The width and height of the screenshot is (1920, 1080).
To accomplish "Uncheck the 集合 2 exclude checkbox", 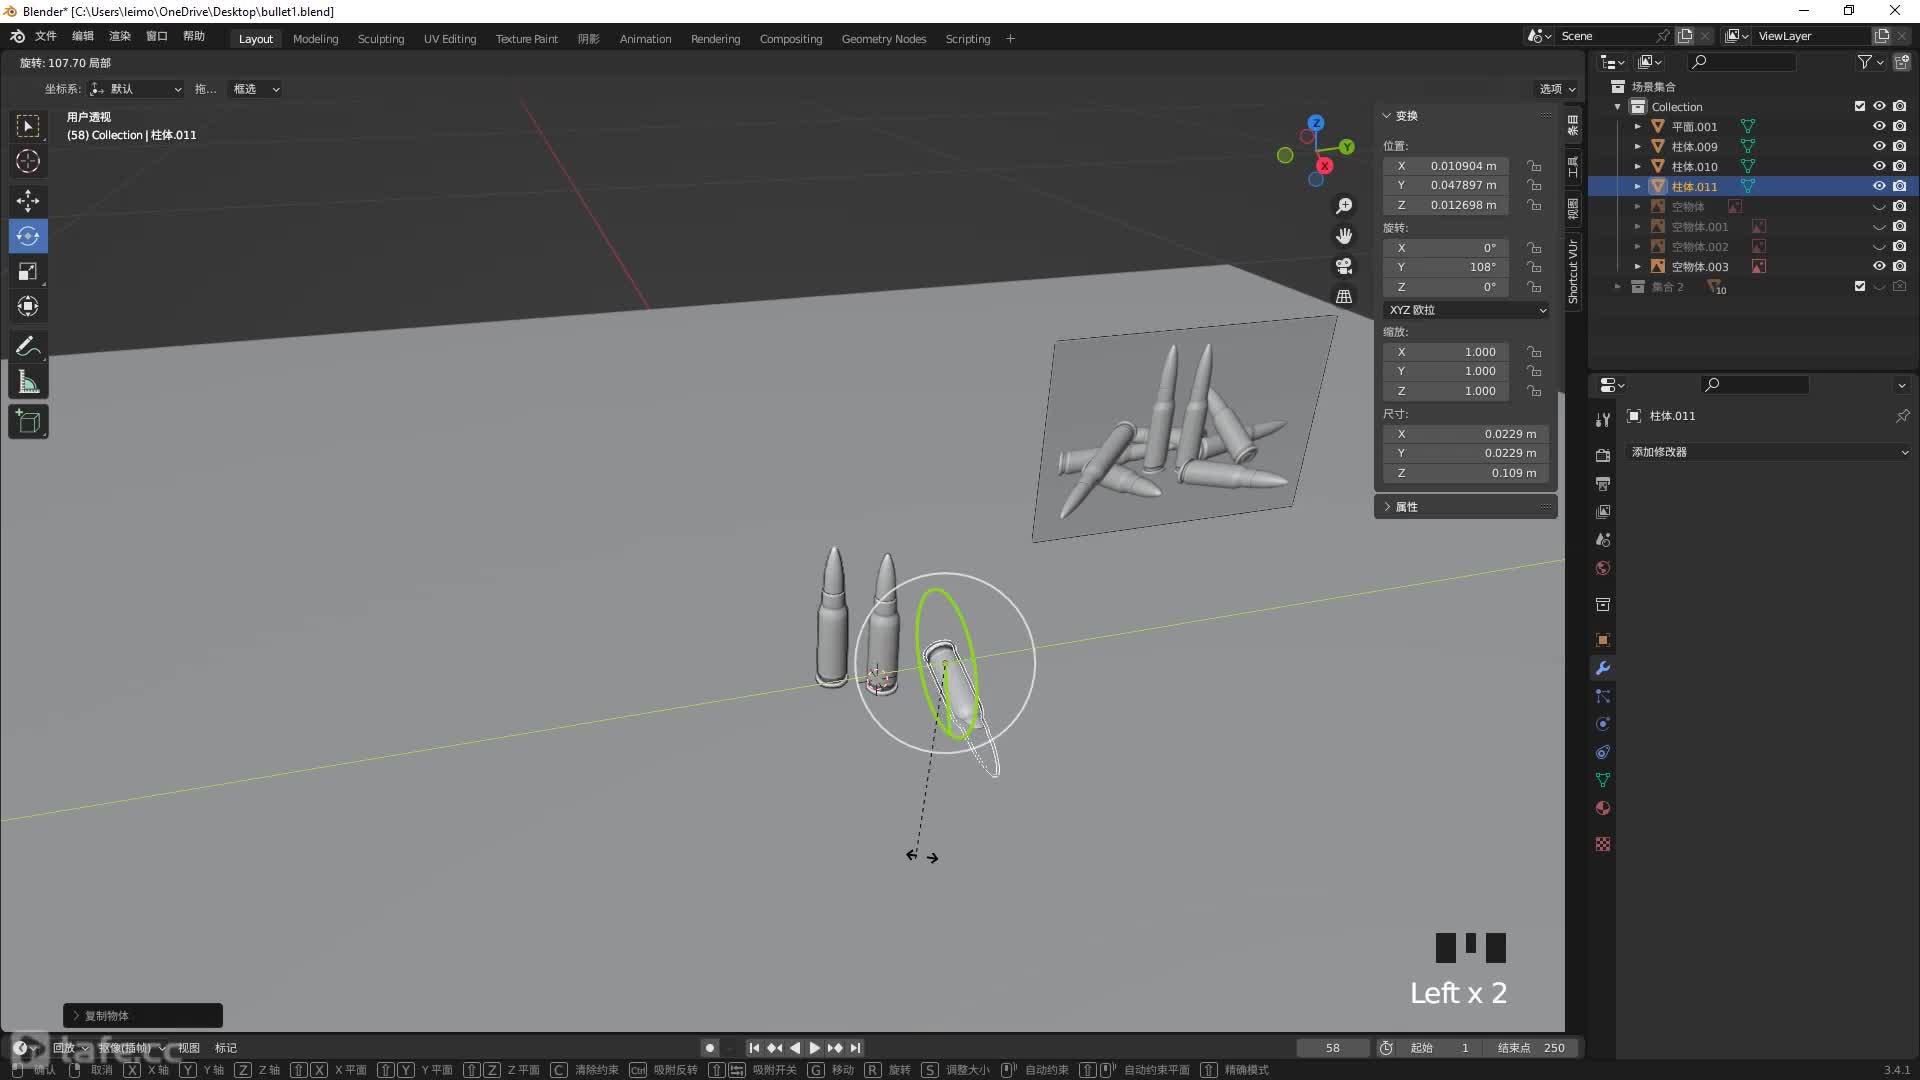I will click(x=1860, y=286).
